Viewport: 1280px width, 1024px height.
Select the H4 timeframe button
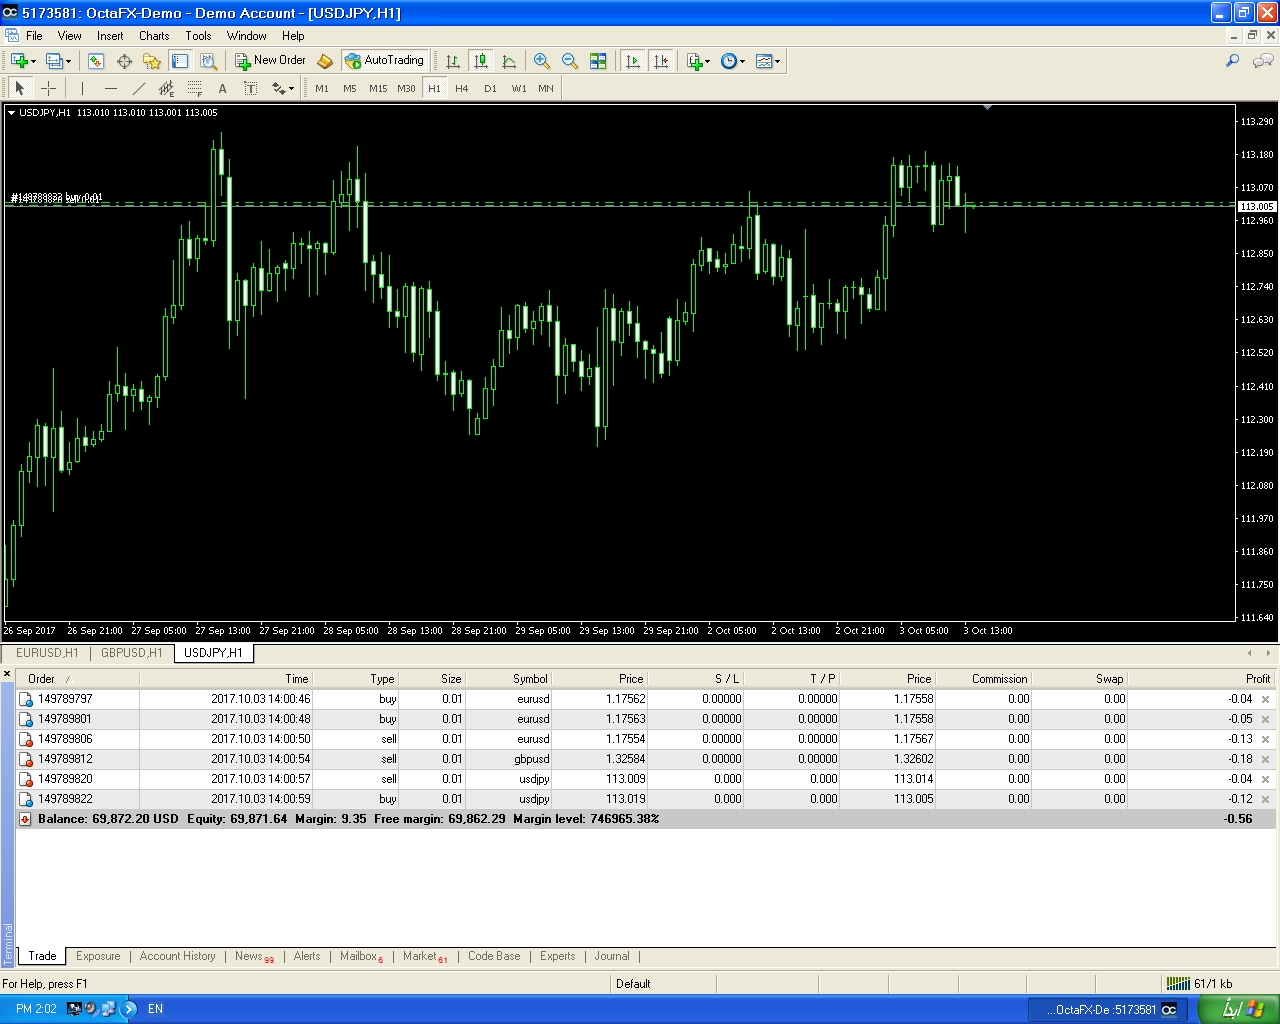(461, 88)
